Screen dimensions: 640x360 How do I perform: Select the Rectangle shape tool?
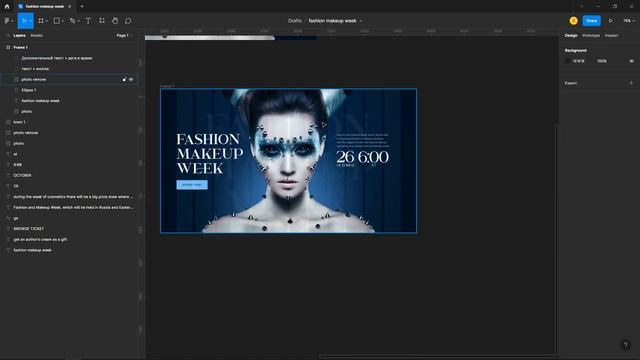click(57, 21)
